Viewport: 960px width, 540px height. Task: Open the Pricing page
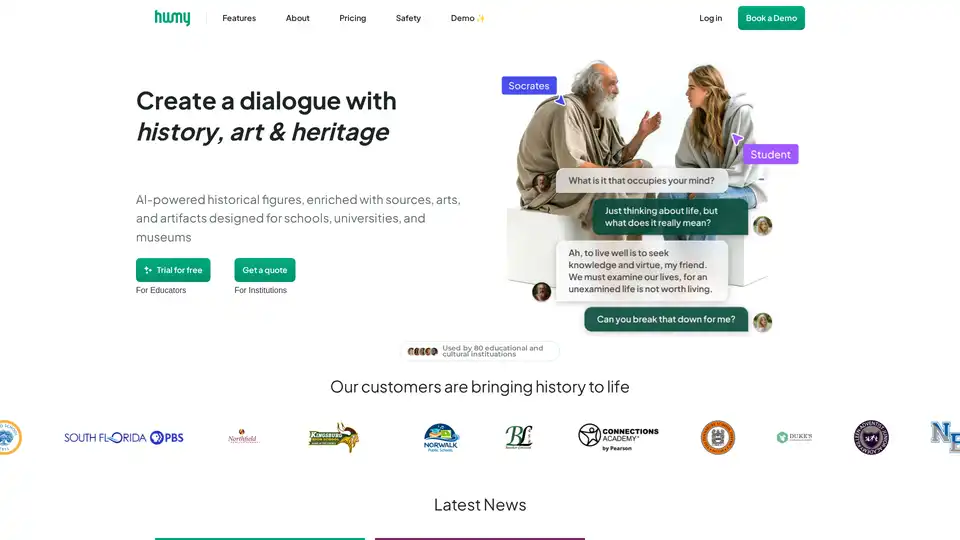(x=352, y=18)
